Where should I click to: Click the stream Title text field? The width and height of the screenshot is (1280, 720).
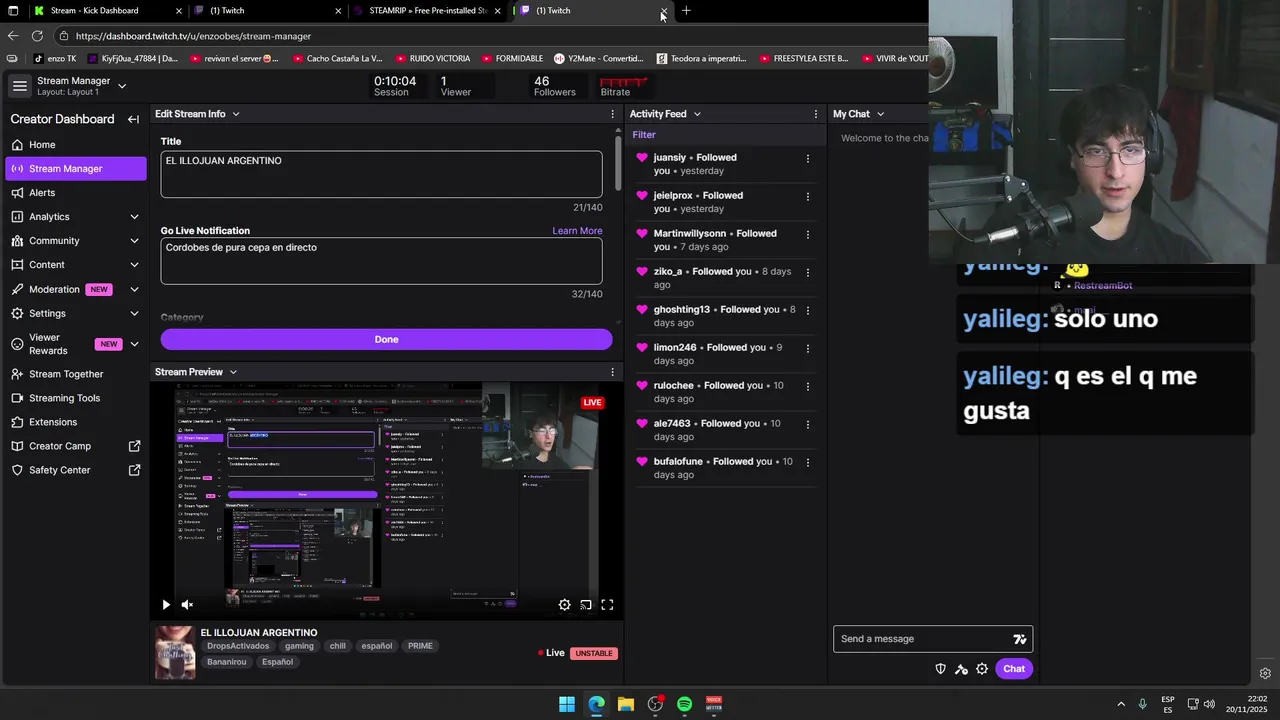click(381, 174)
